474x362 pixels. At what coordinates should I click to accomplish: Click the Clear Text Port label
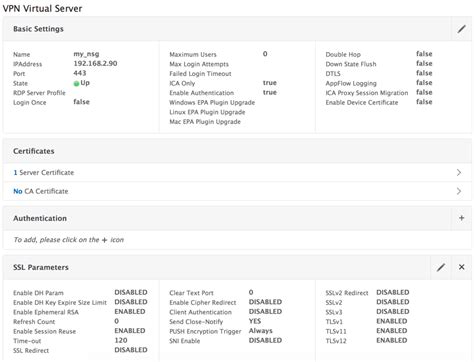(191, 293)
